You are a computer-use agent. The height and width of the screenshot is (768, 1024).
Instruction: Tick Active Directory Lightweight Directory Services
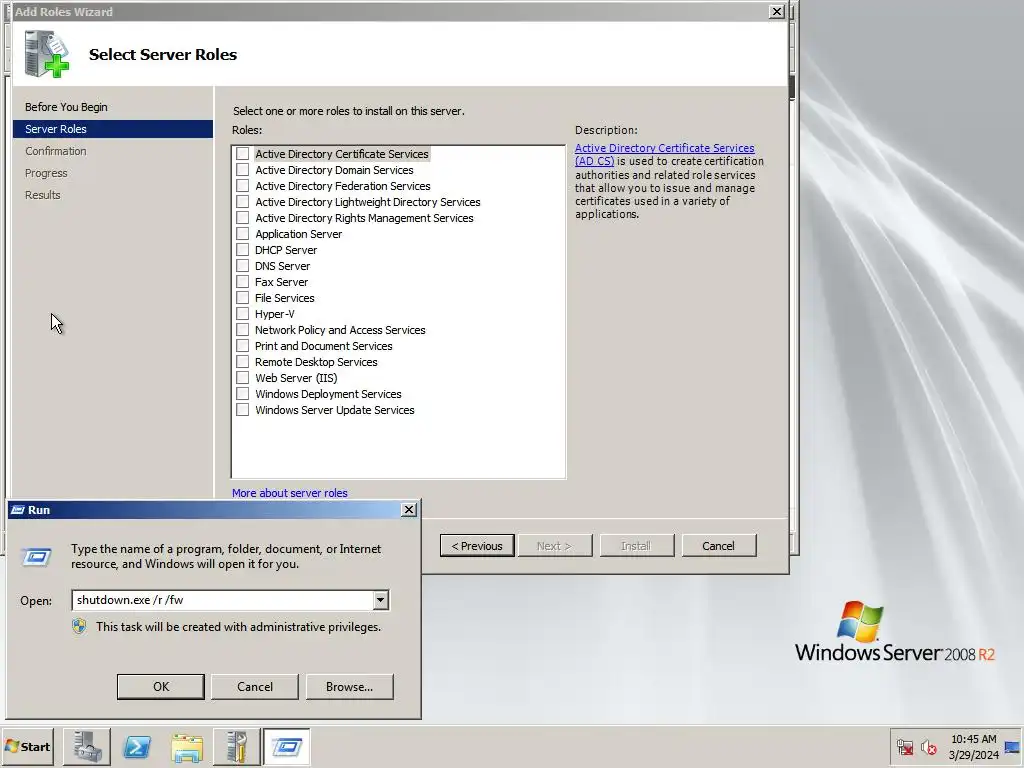click(x=242, y=202)
